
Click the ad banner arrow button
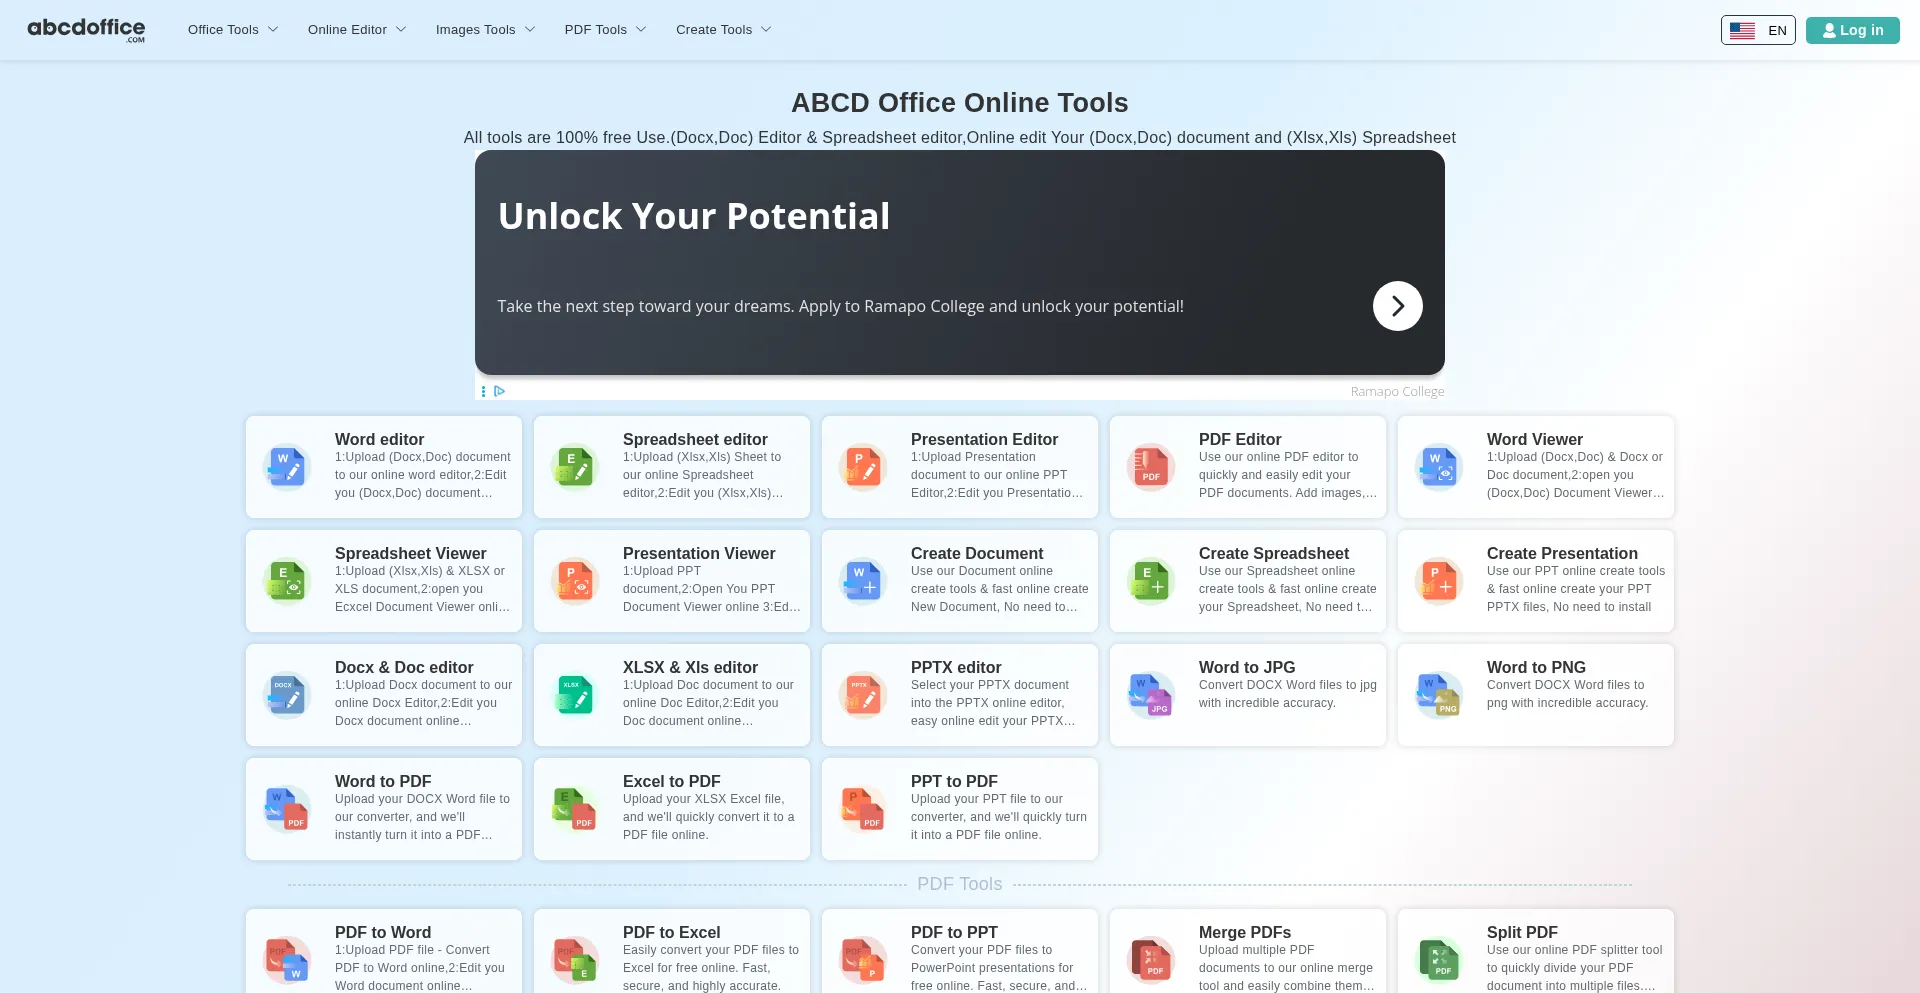[1397, 306]
